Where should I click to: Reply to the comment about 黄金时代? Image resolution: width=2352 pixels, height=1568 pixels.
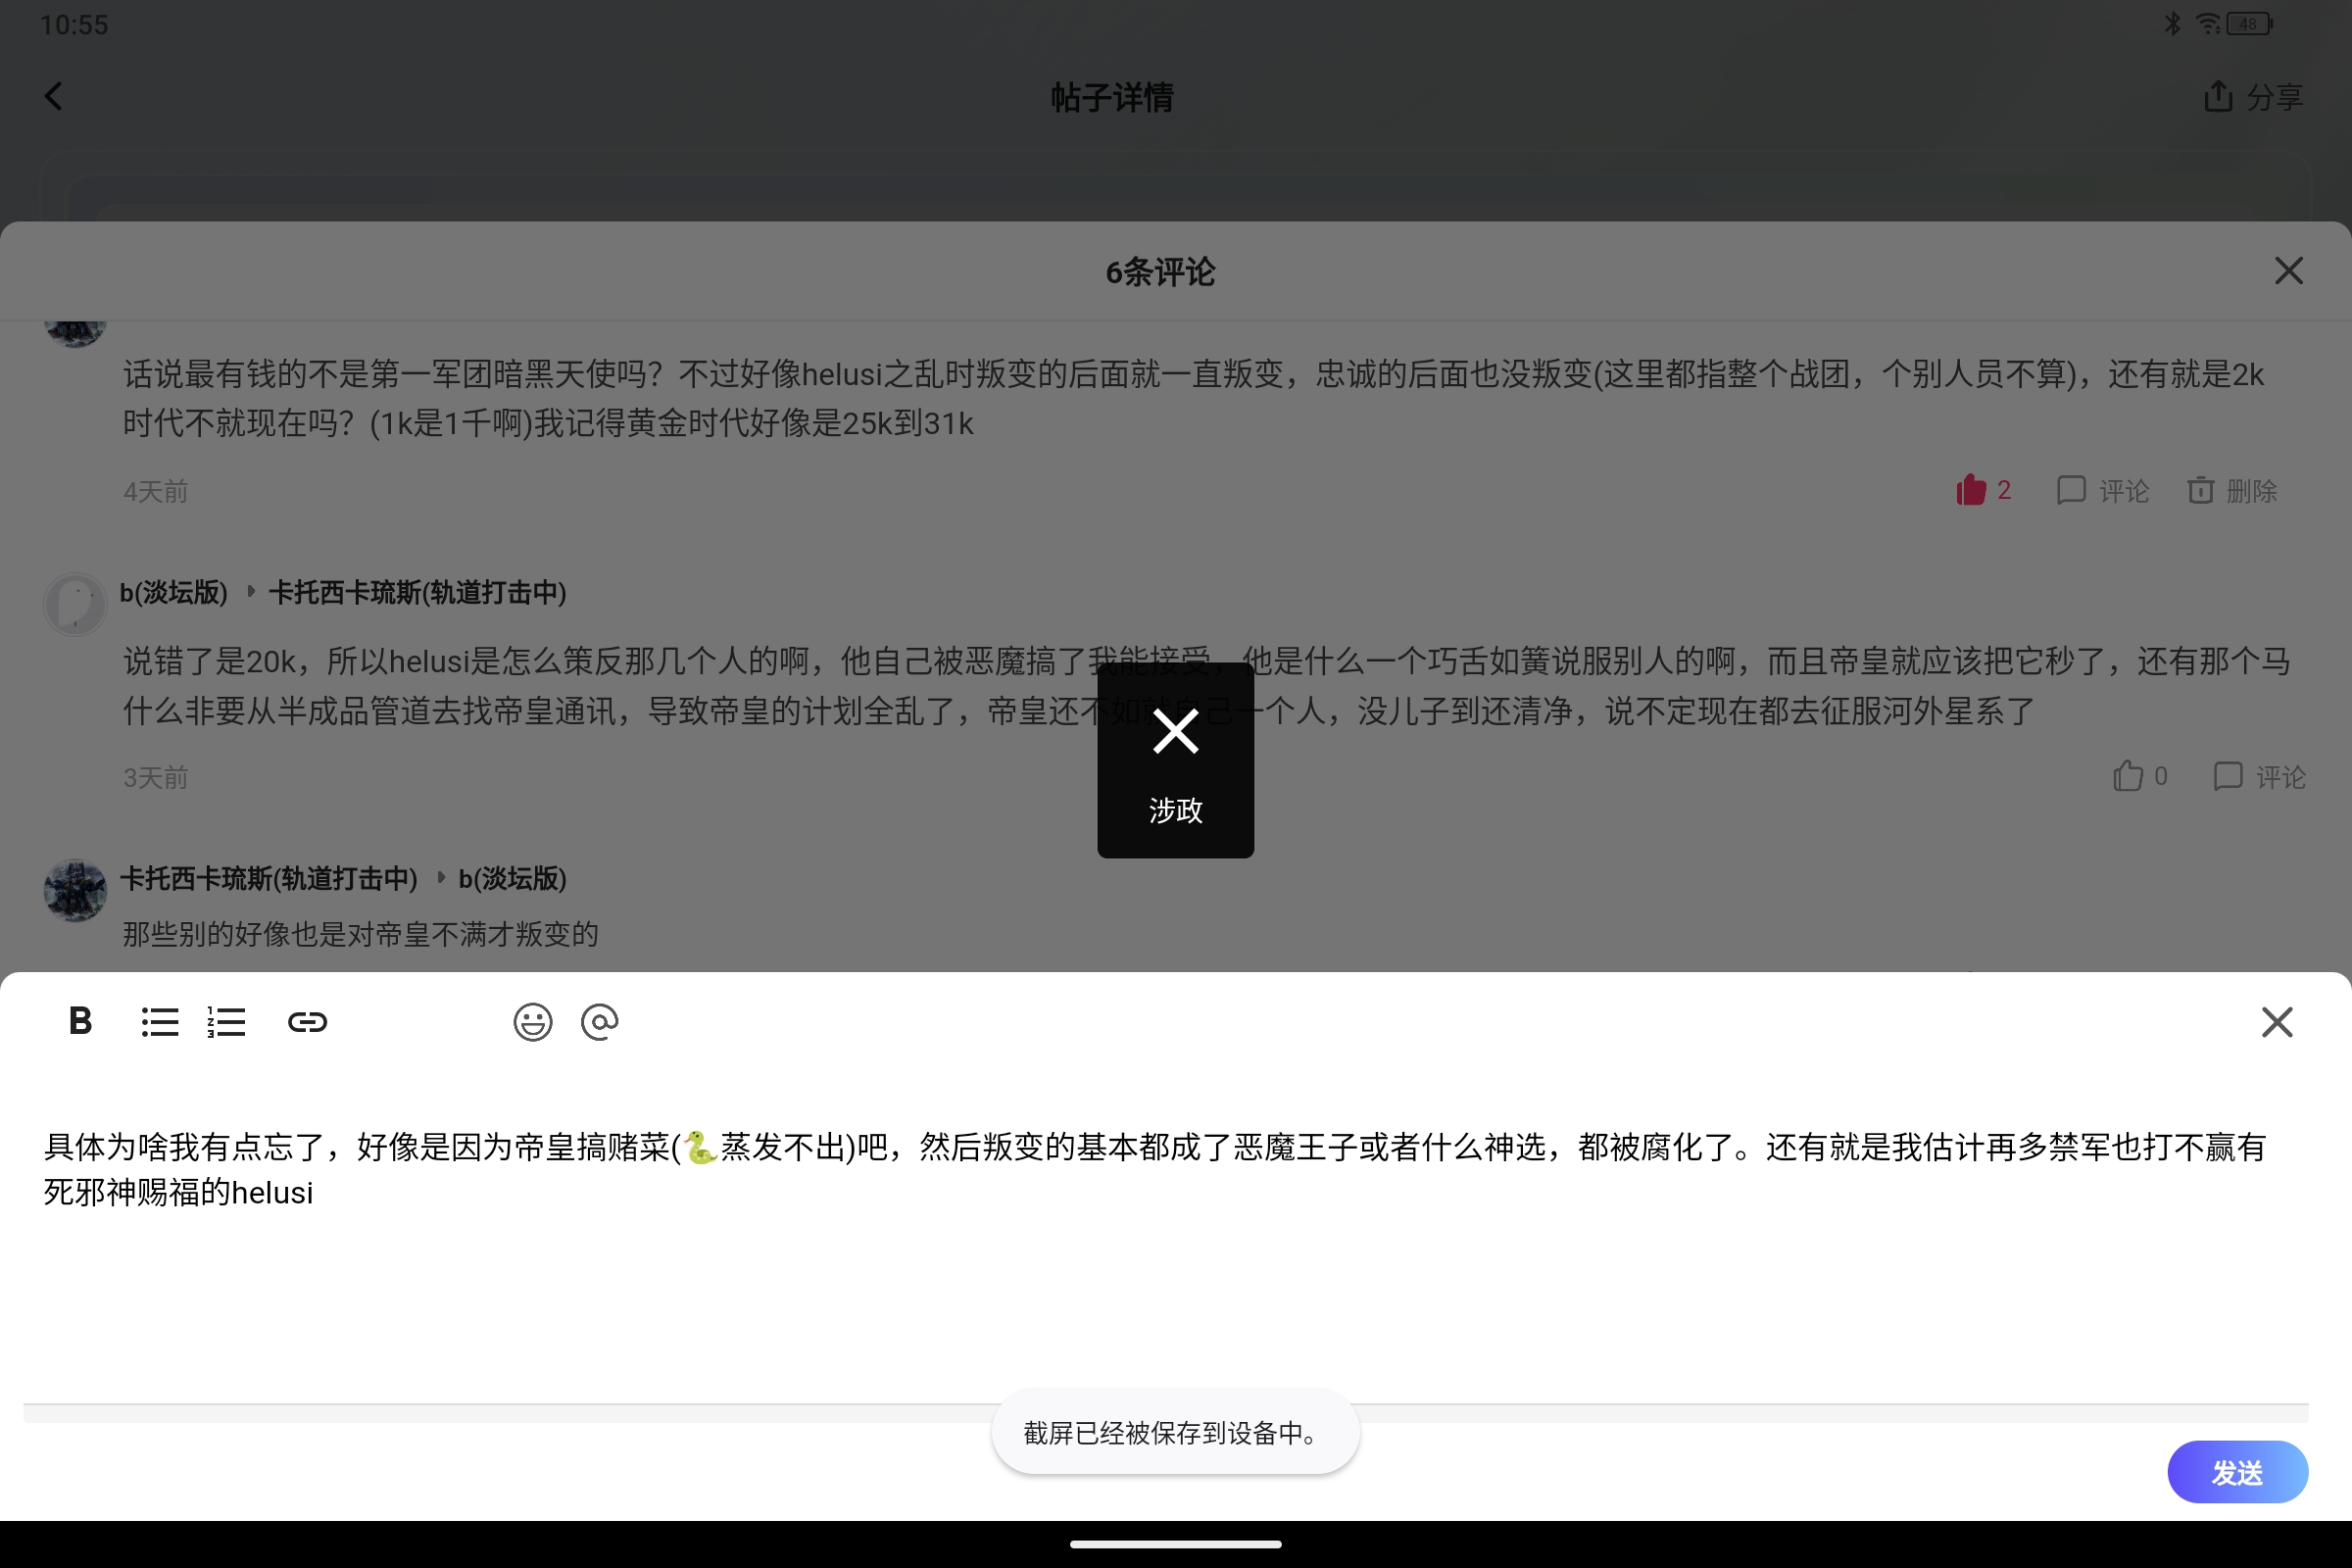point(2102,490)
